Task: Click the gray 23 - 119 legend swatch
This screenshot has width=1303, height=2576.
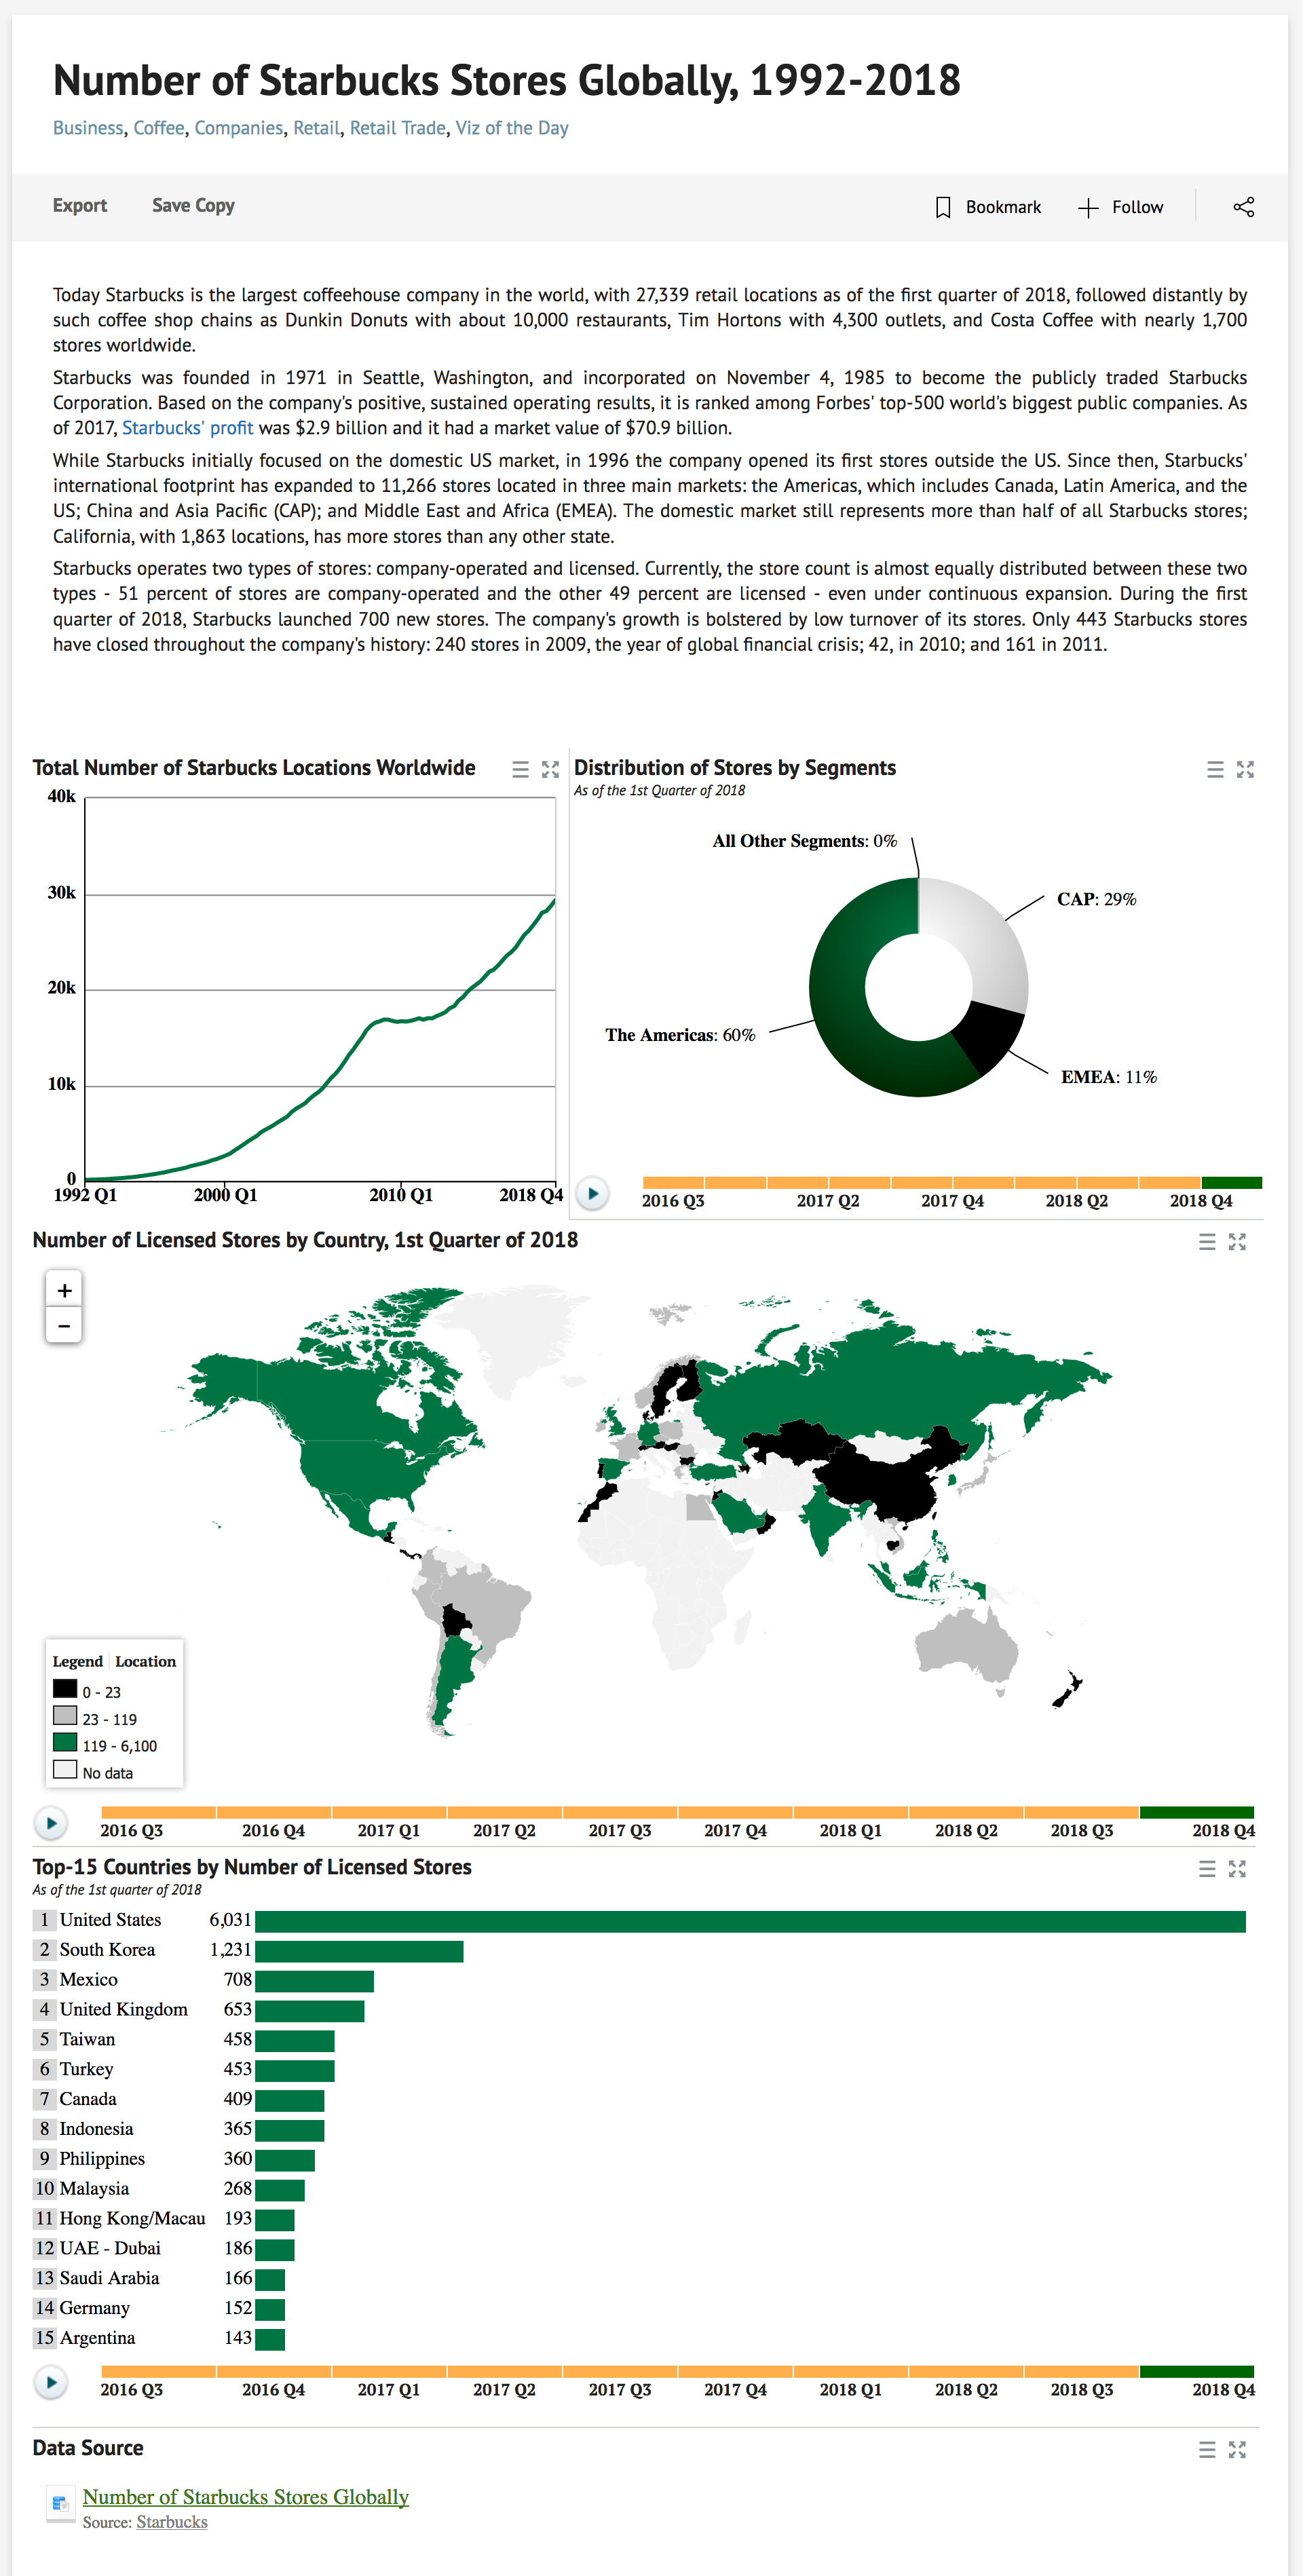Action: pyautogui.click(x=65, y=1716)
